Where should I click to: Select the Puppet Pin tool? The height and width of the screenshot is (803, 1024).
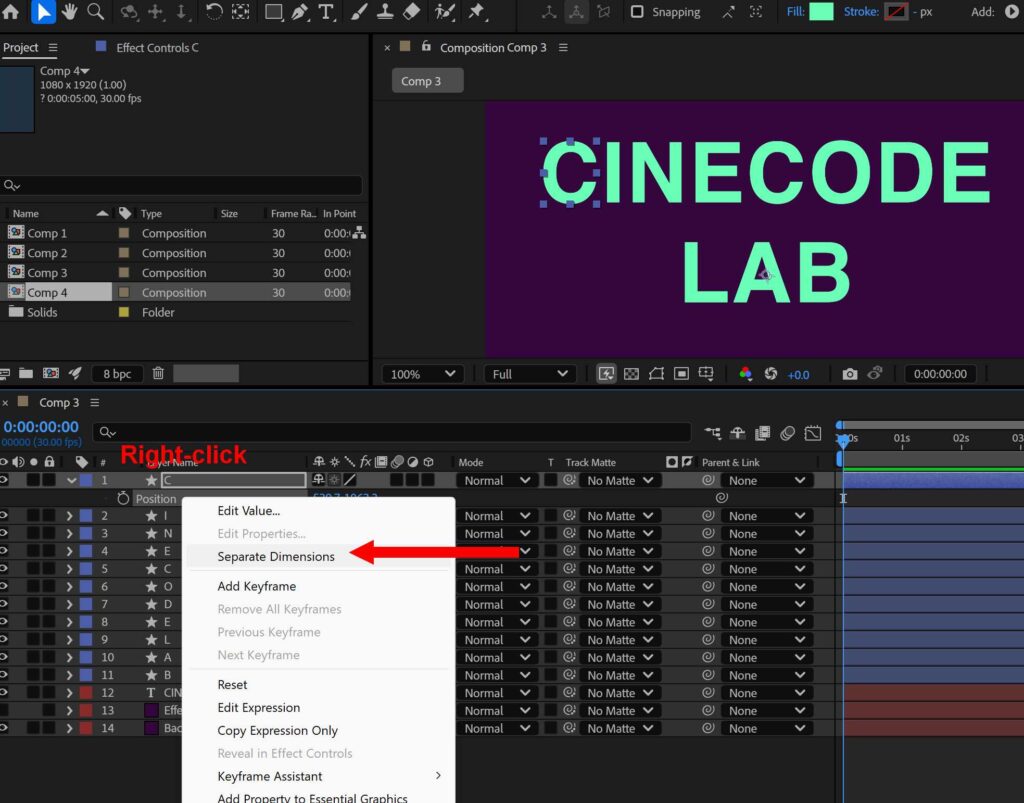pos(477,12)
